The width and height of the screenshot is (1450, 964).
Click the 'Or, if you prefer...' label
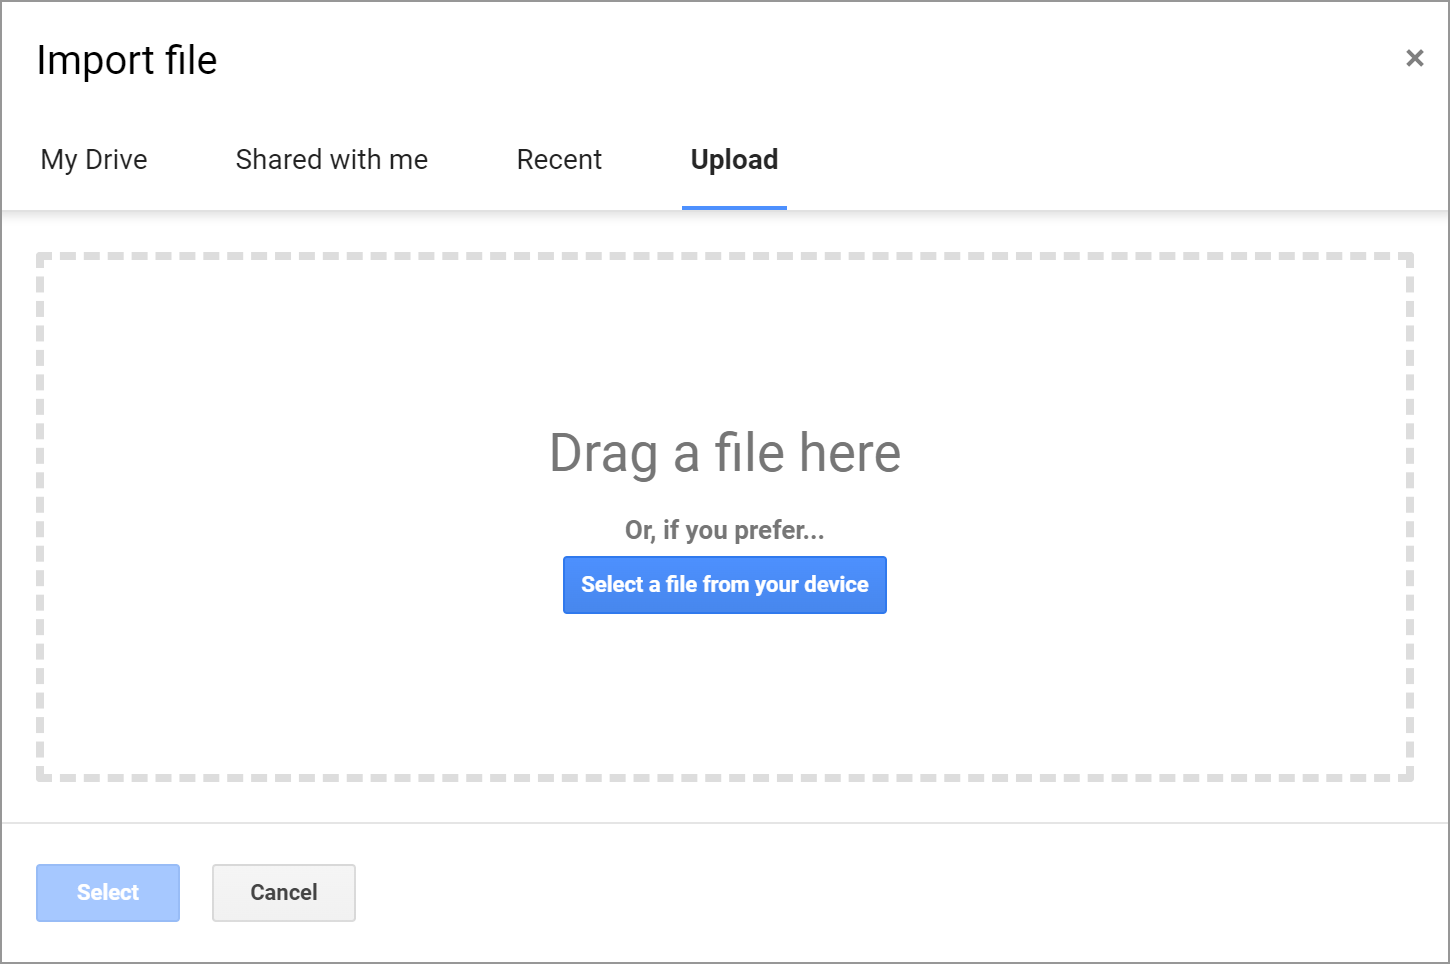[724, 530]
